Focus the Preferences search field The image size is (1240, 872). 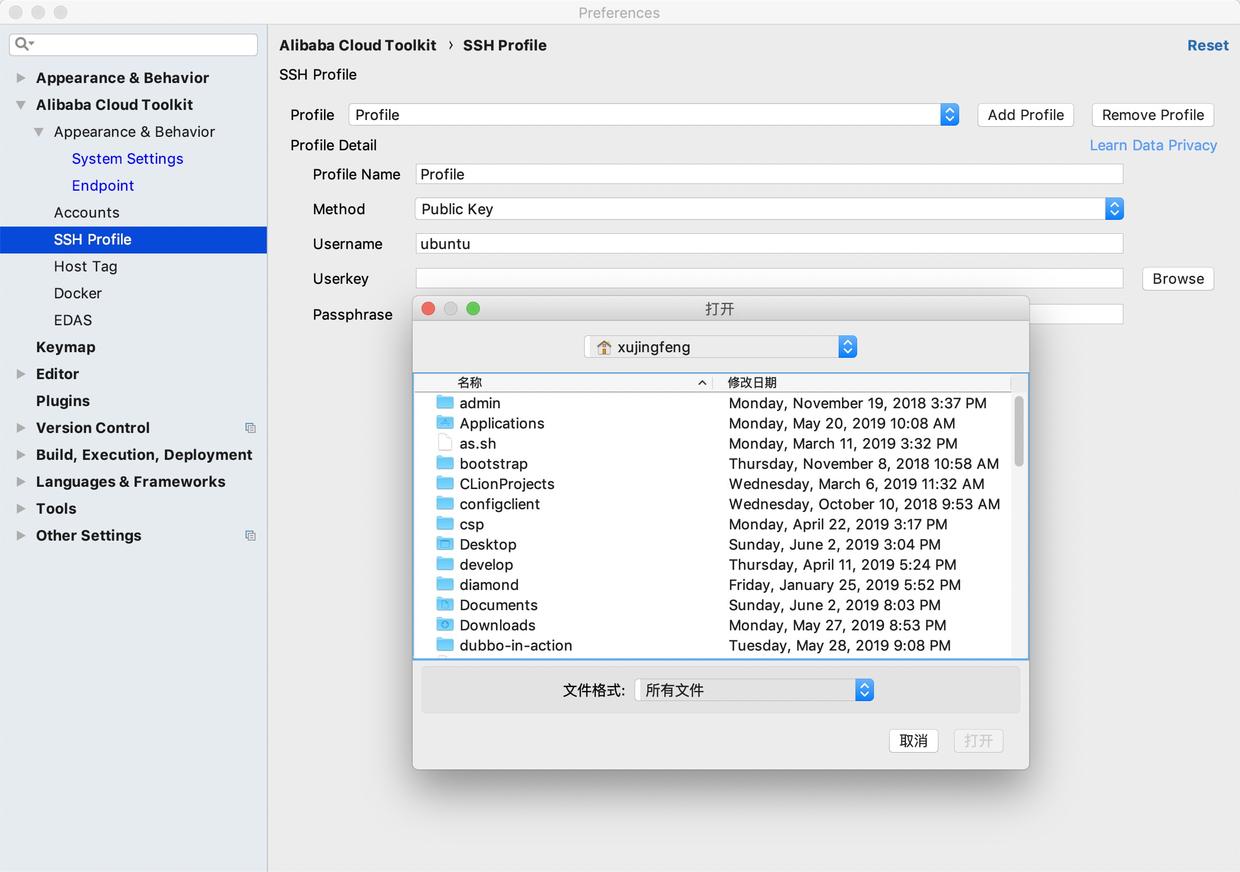tap(133, 45)
